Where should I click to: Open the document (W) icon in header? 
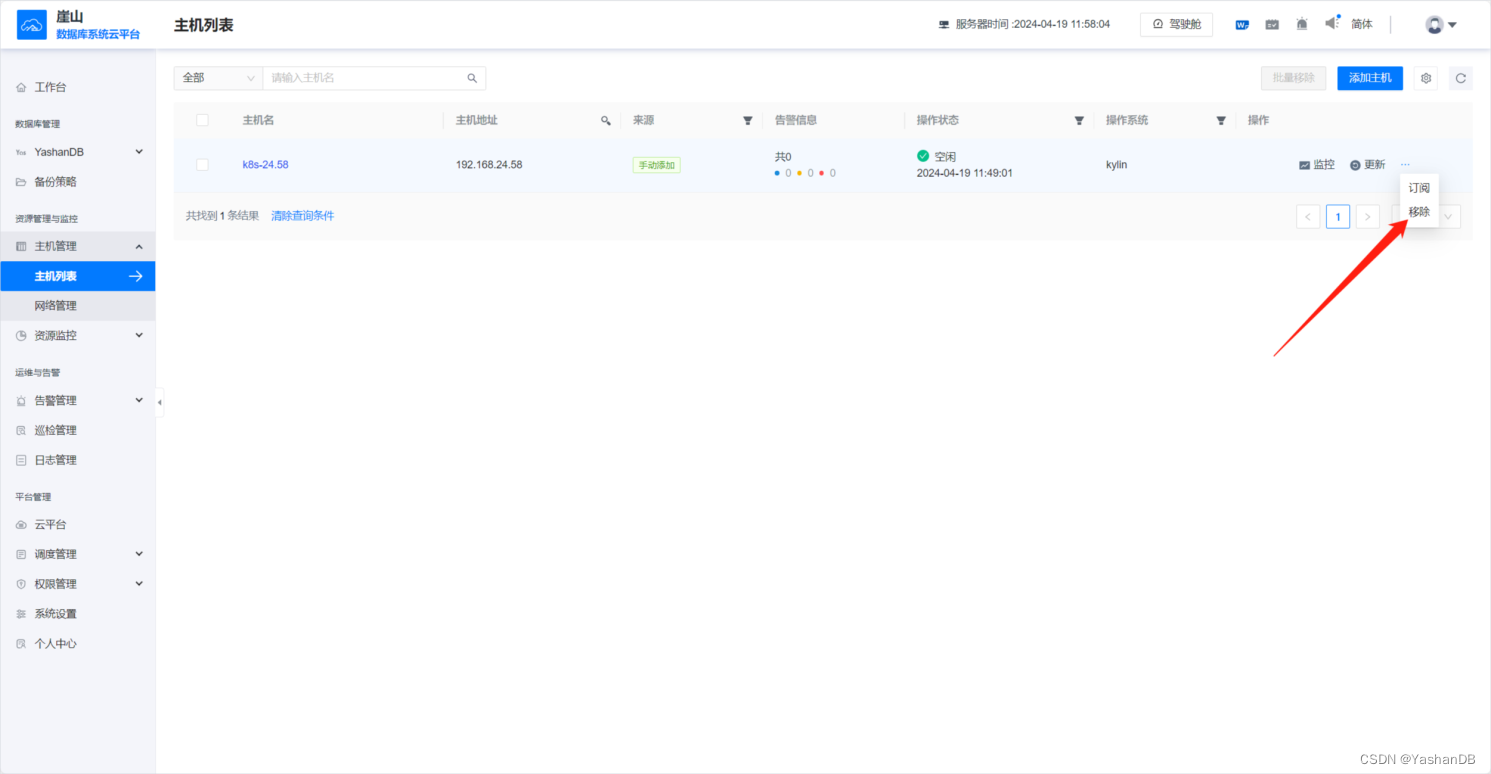click(1242, 24)
